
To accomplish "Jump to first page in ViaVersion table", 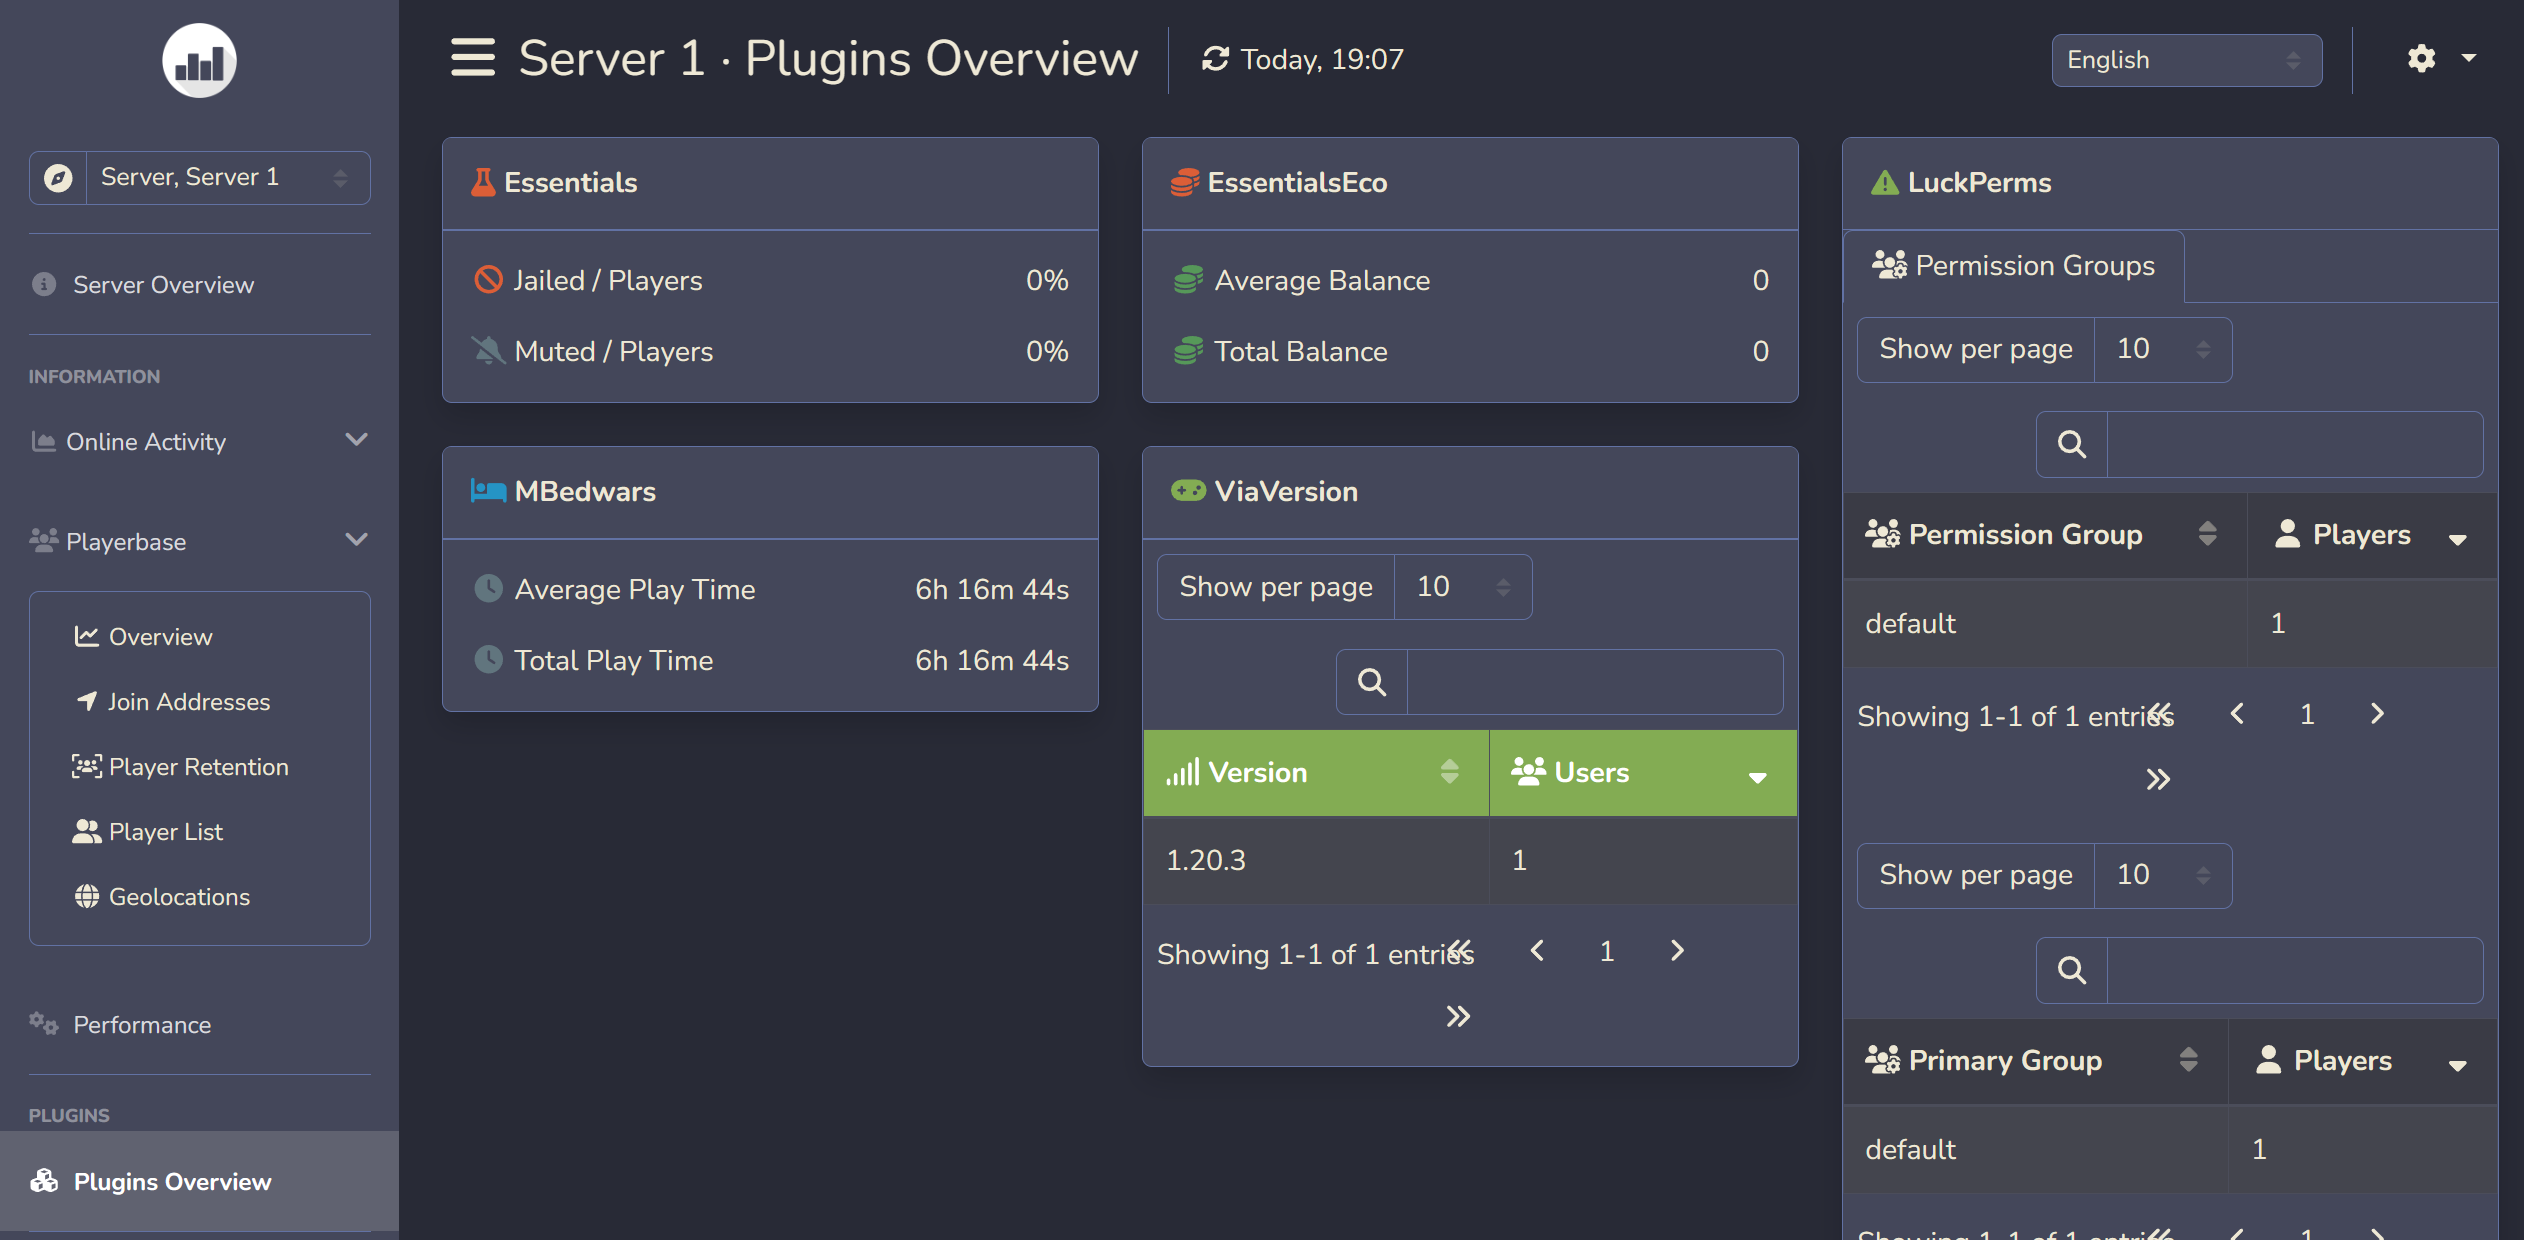I will point(1462,949).
